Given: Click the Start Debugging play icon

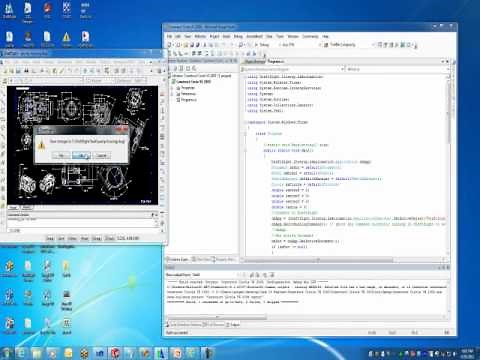Looking at the screenshot, I should click(x=256, y=44).
